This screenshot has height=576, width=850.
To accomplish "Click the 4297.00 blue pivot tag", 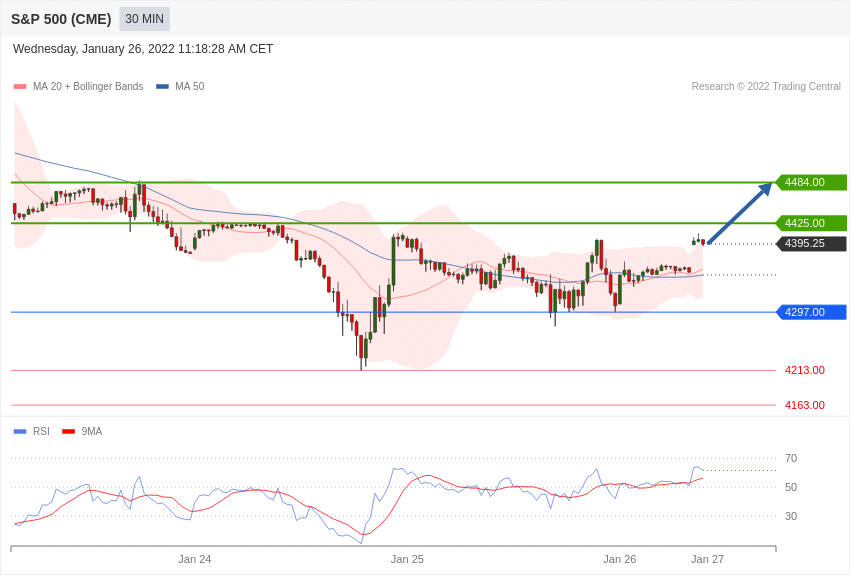I will click(812, 312).
